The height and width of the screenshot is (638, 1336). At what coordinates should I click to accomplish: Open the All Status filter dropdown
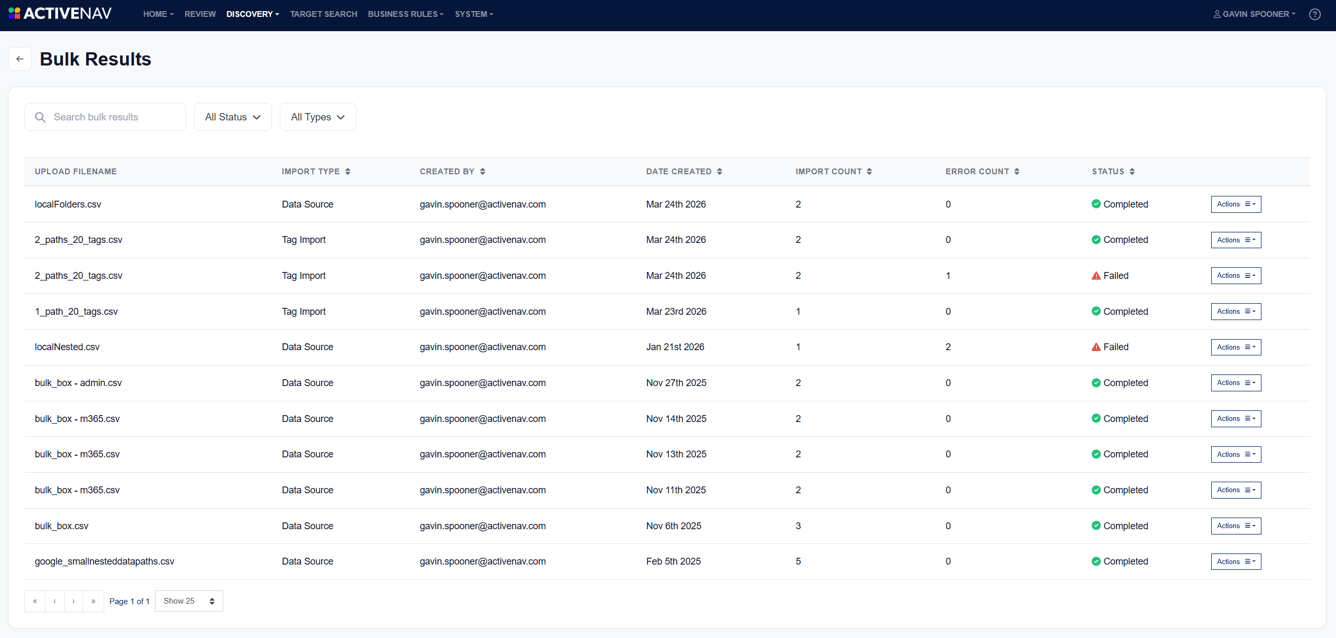coord(233,117)
